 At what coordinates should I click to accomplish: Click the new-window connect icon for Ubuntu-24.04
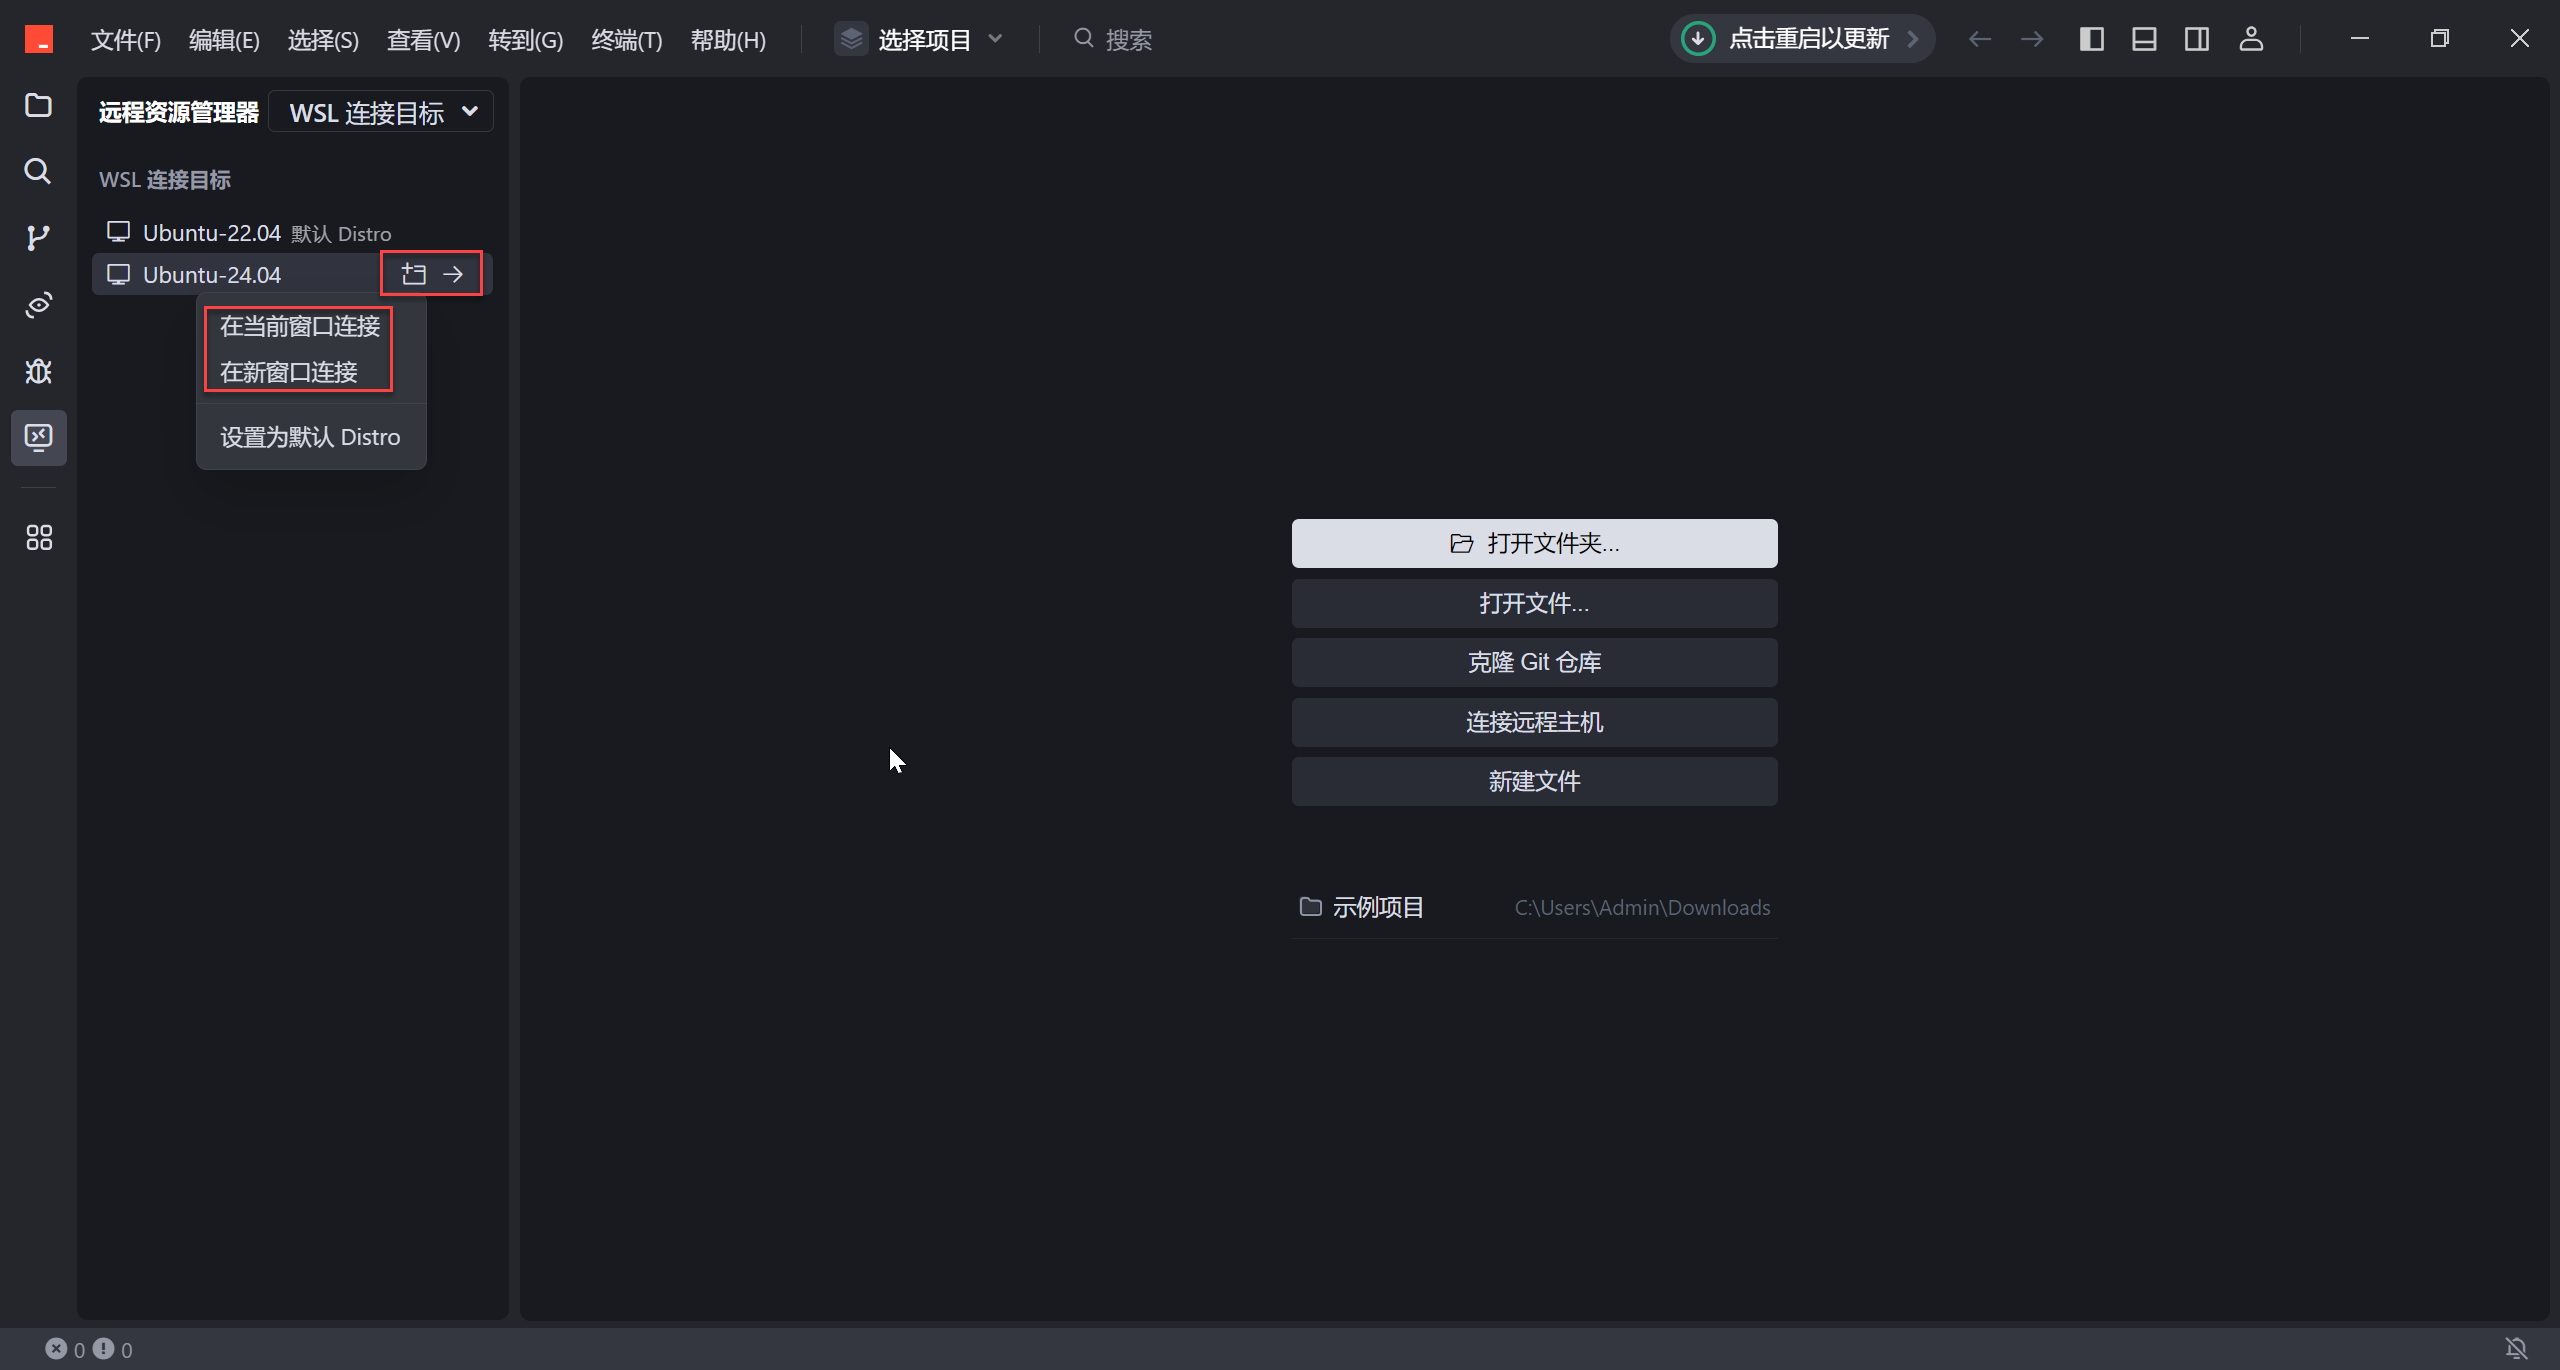[414, 274]
